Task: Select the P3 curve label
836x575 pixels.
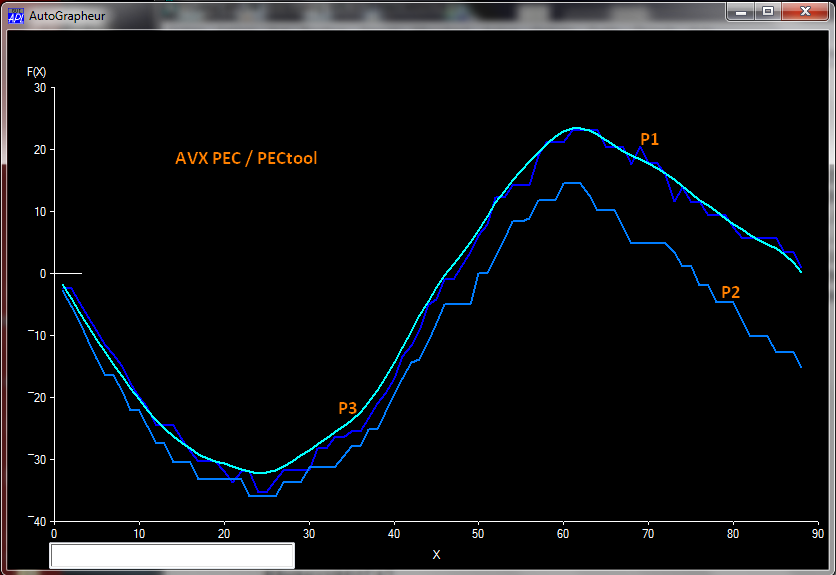Action: pyautogui.click(x=347, y=408)
